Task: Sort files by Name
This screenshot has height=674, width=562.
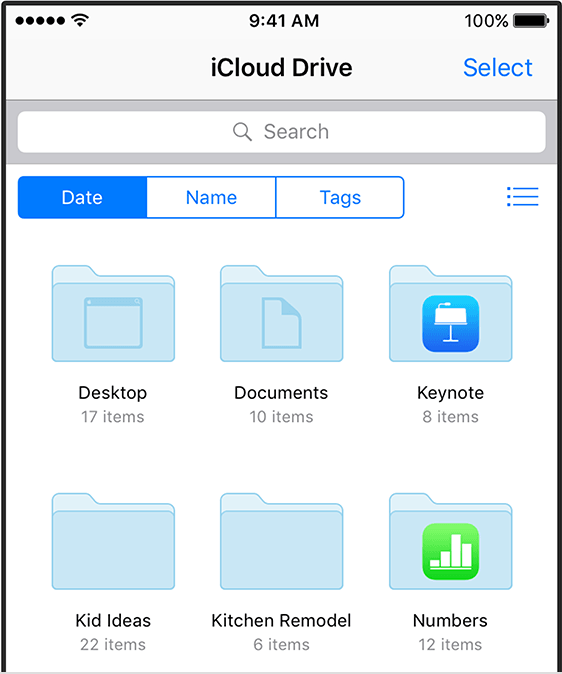Action: (211, 197)
